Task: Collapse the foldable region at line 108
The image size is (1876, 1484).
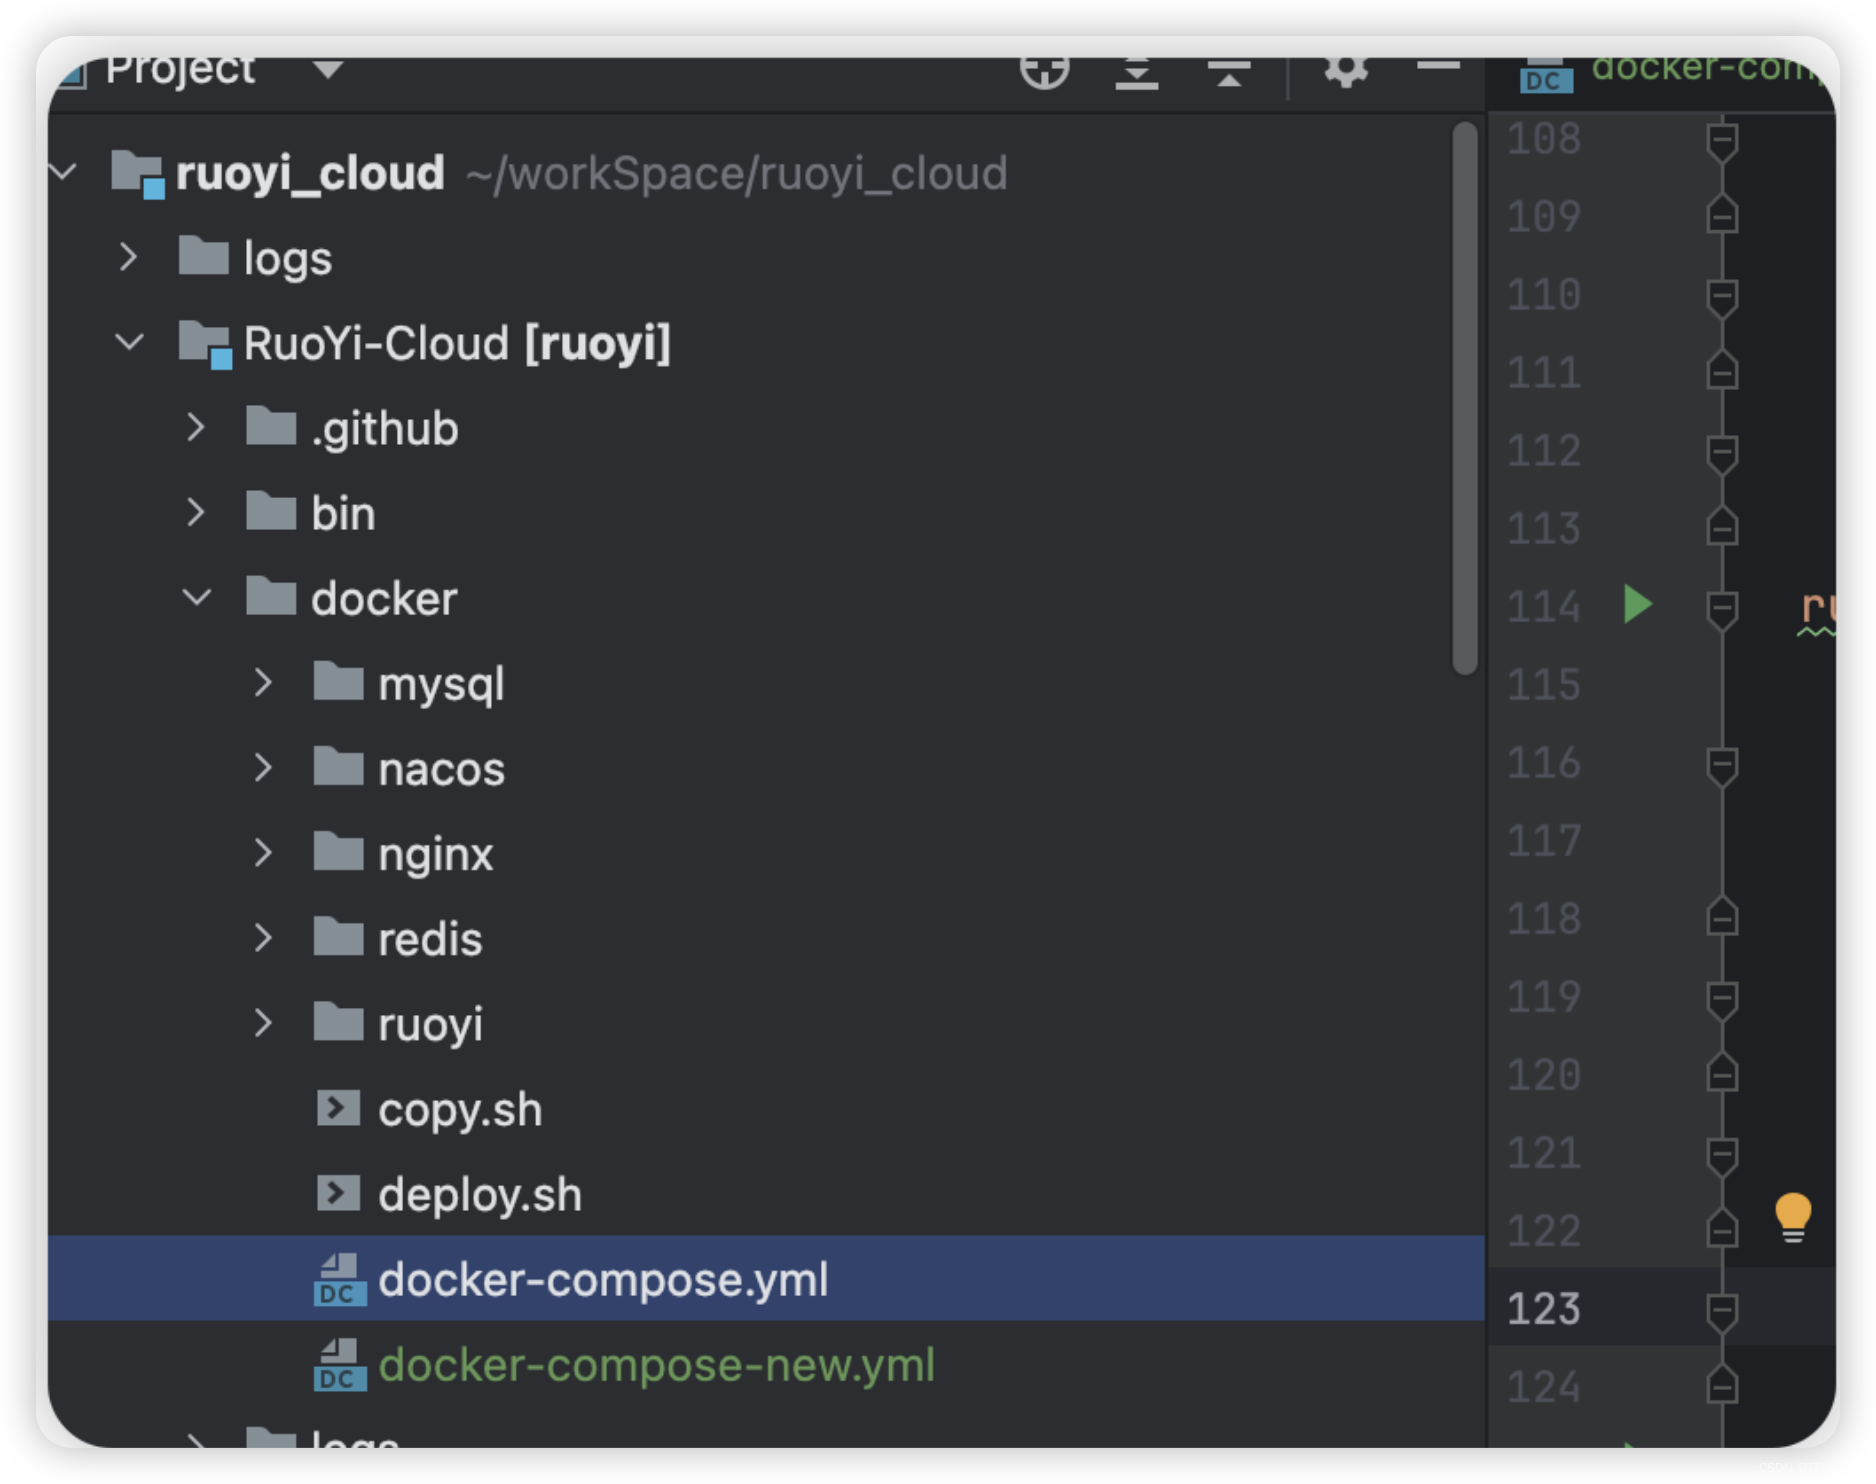Action: point(1722,139)
